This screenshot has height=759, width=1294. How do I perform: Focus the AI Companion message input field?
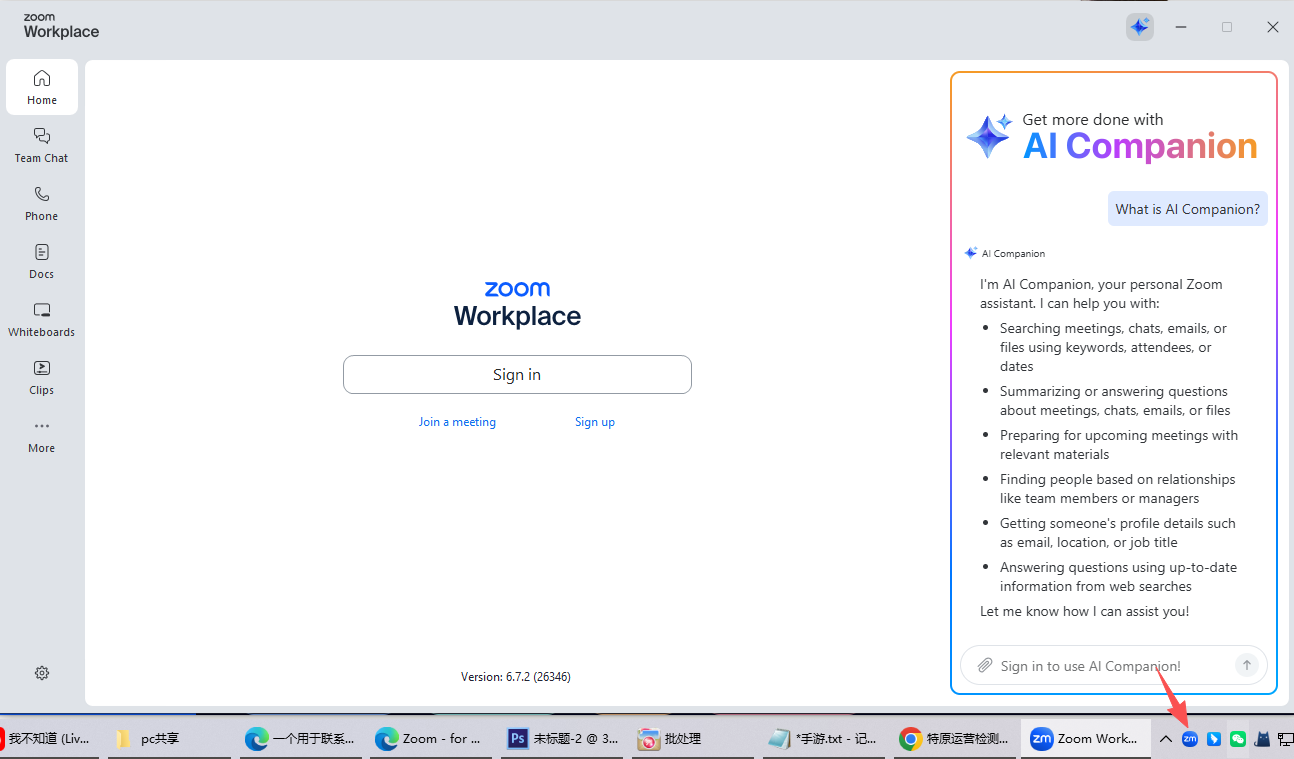click(1113, 665)
